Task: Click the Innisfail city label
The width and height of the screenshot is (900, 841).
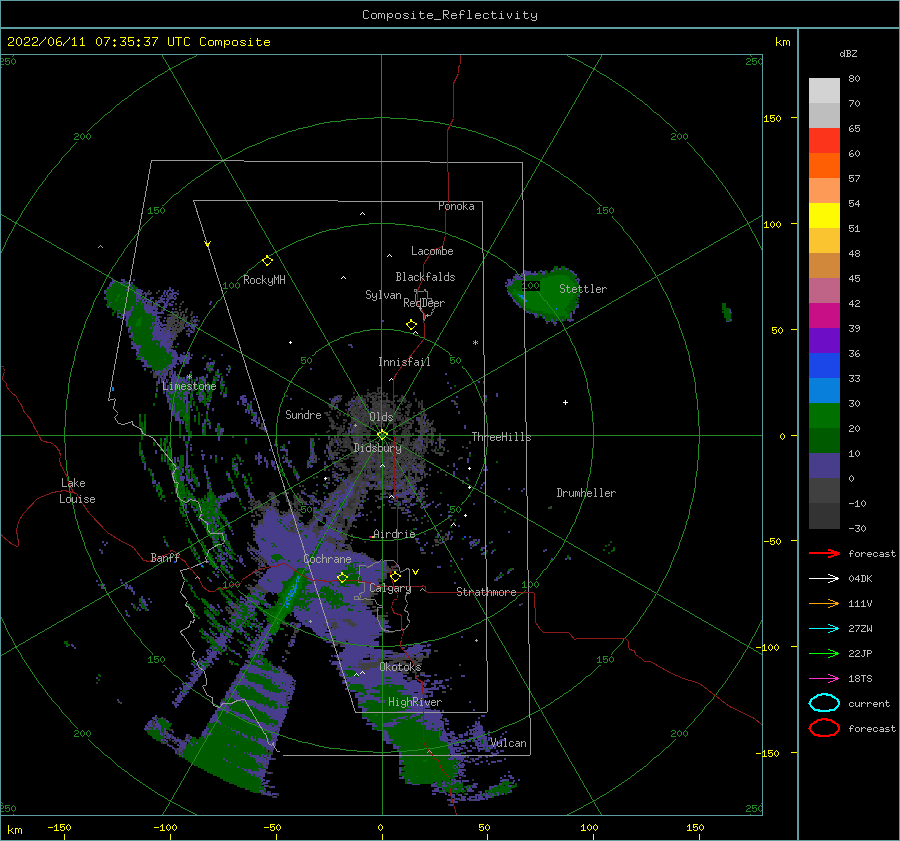Action: pyautogui.click(x=404, y=362)
